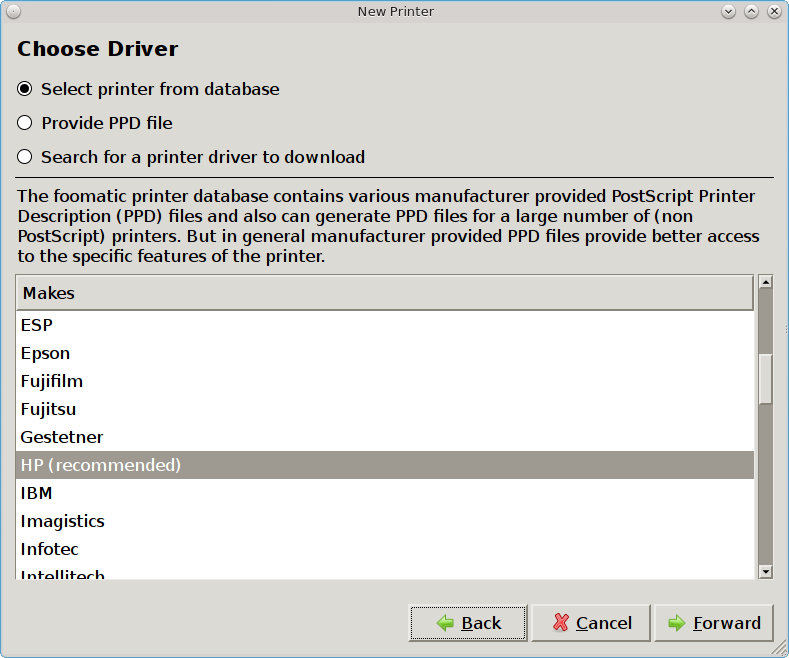
Task: Click the Back button
Action: point(468,623)
